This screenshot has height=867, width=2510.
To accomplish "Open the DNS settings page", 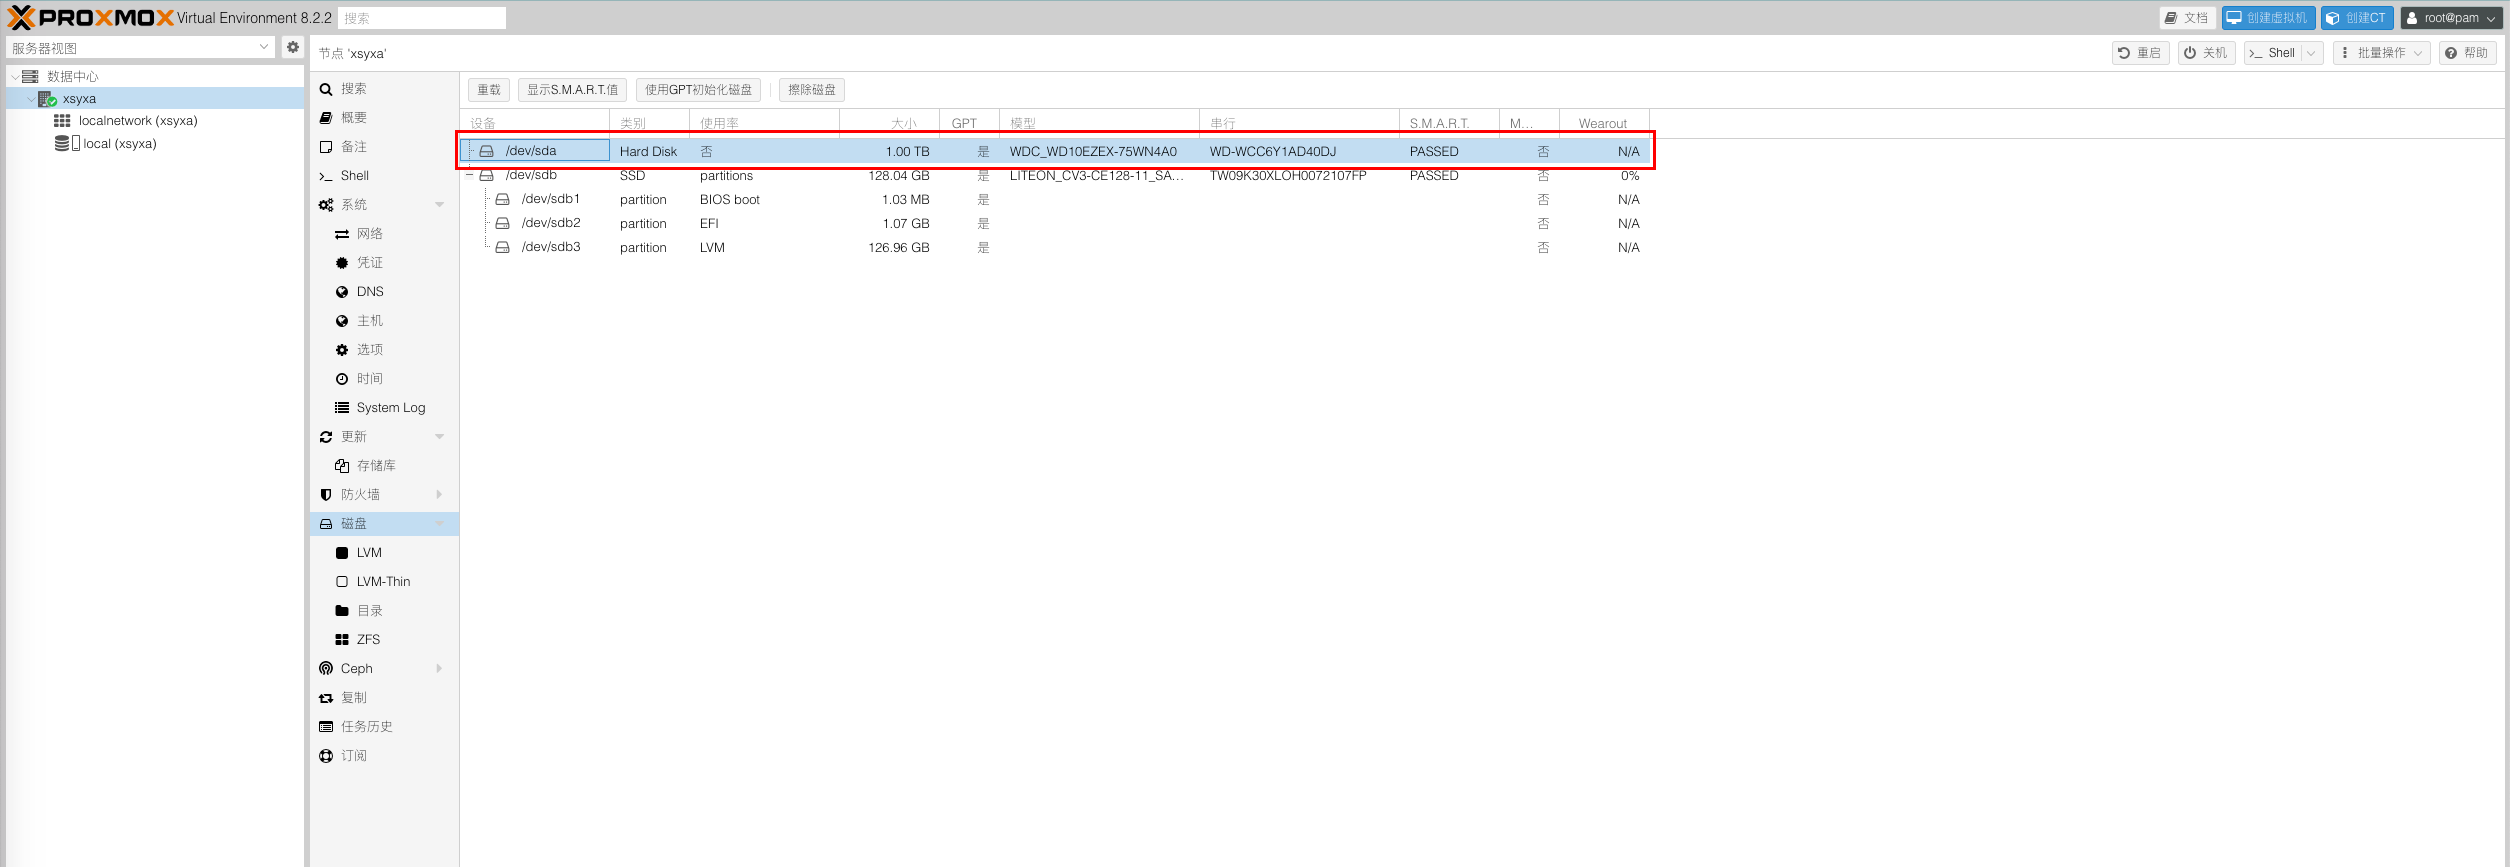I will [370, 291].
